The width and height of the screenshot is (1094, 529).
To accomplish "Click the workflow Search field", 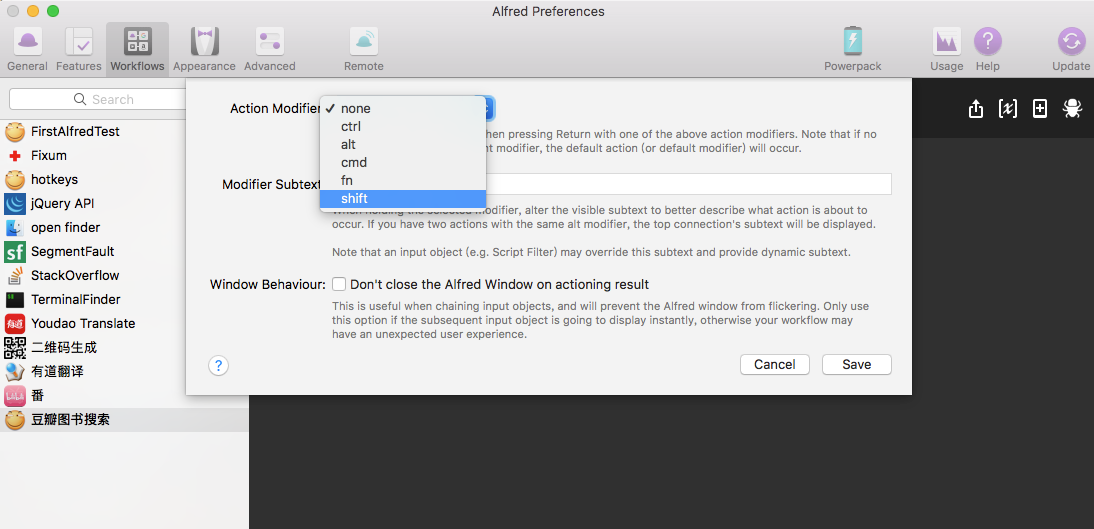I will (98, 99).
